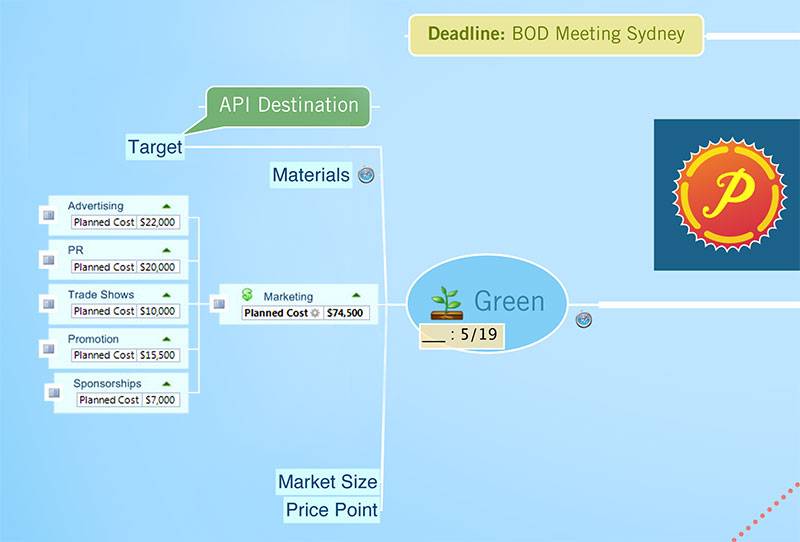Click the spreadsheet icon beside Trade Shows
The height and width of the screenshot is (542, 800).
[x=48, y=304]
